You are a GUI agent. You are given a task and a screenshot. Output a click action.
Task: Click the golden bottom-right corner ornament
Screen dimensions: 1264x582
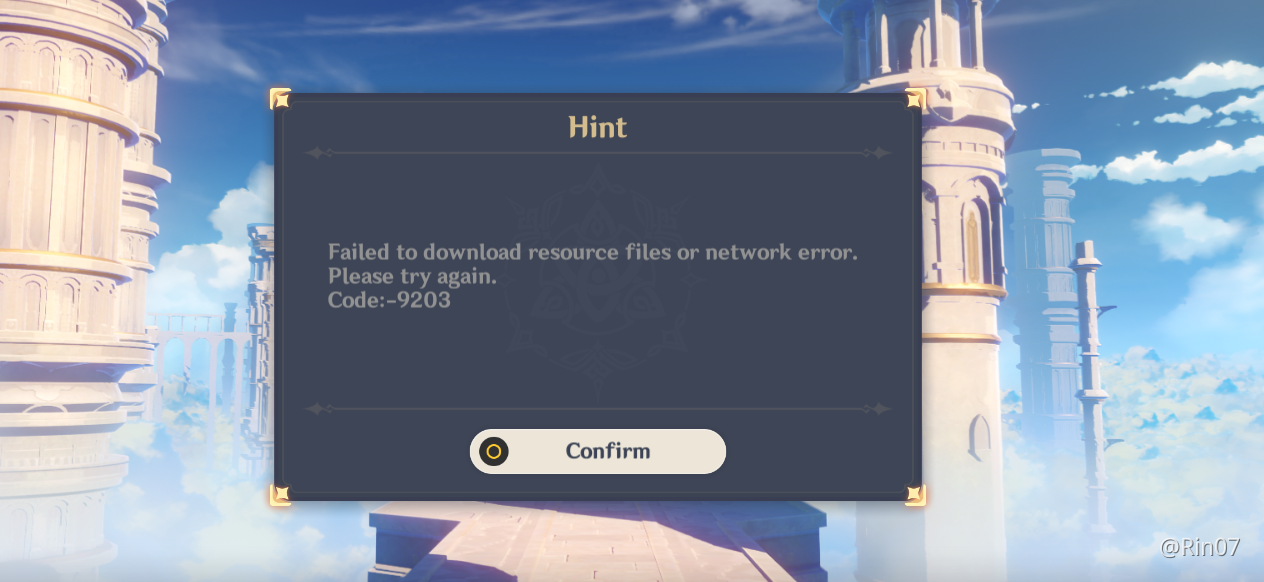click(915, 494)
